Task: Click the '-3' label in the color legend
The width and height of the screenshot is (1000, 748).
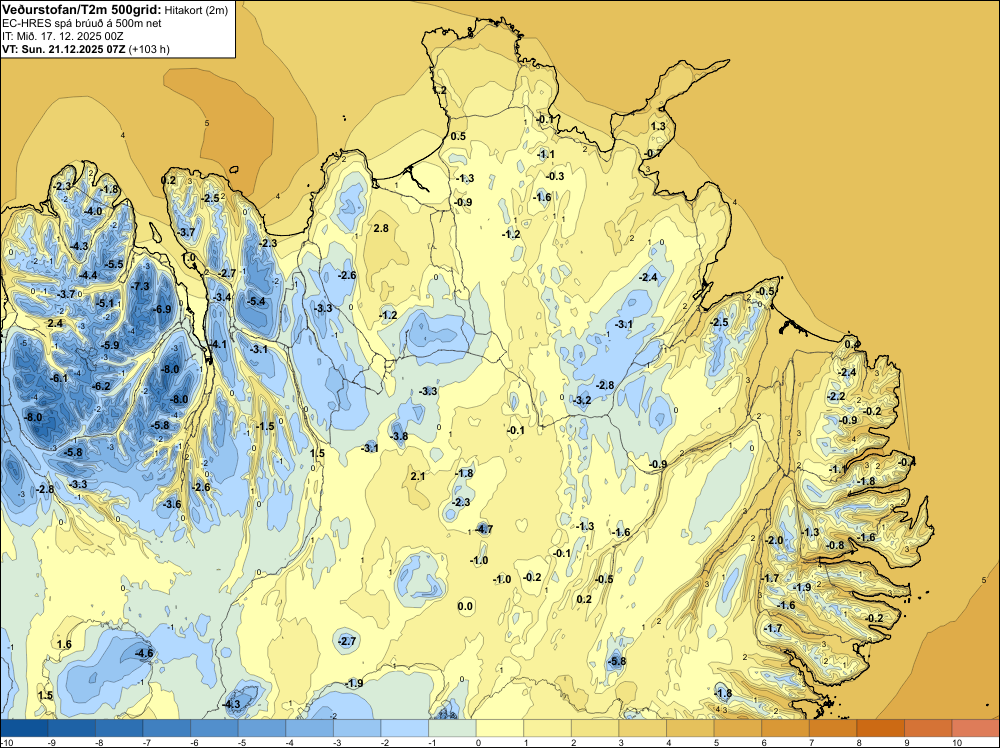Action: pyautogui.click(x=336, y=742)
